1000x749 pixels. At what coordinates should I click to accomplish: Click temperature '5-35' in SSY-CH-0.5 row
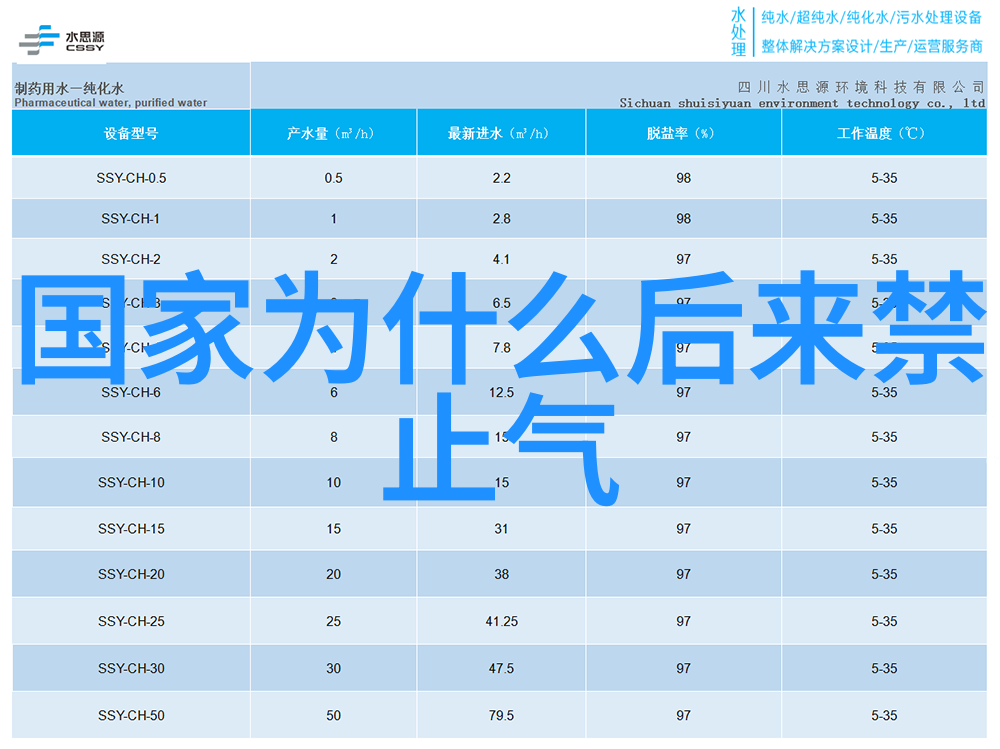tap(884, 178)
